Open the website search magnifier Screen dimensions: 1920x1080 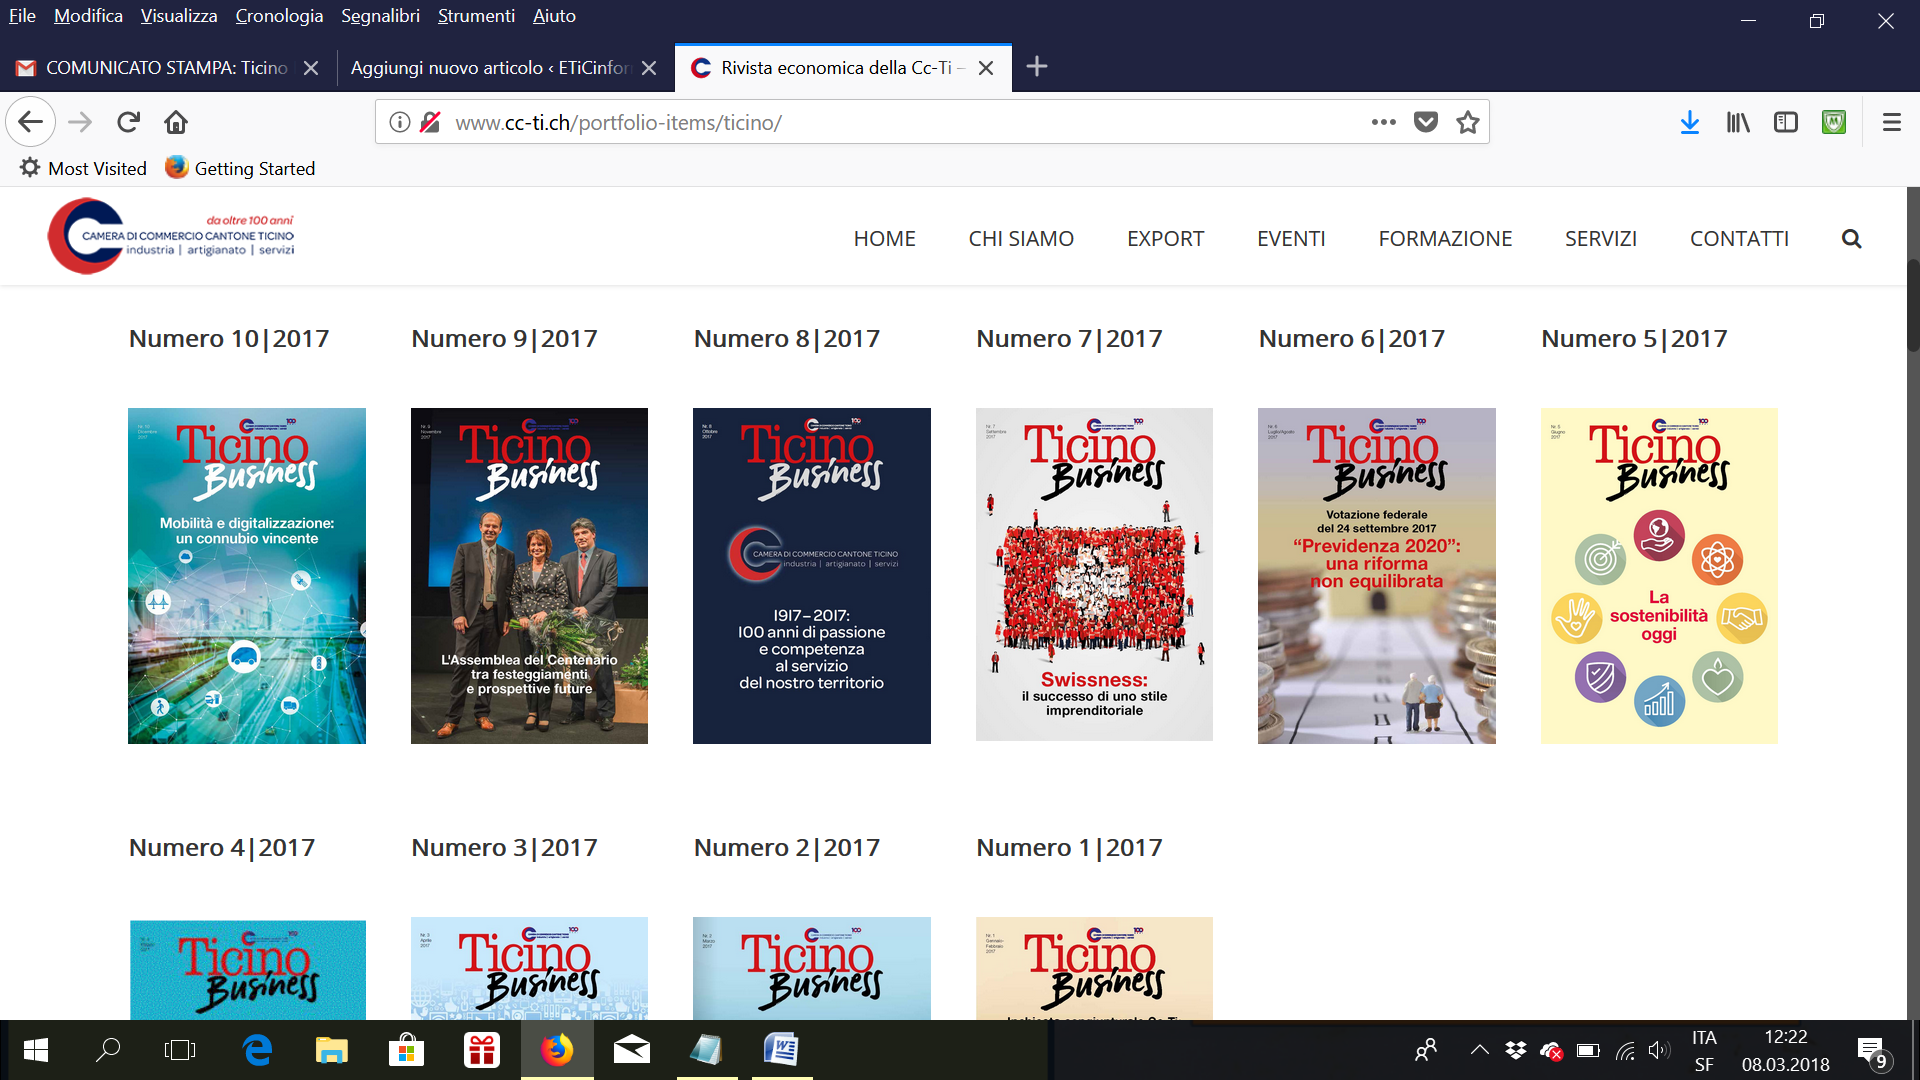click(1852, 239)
